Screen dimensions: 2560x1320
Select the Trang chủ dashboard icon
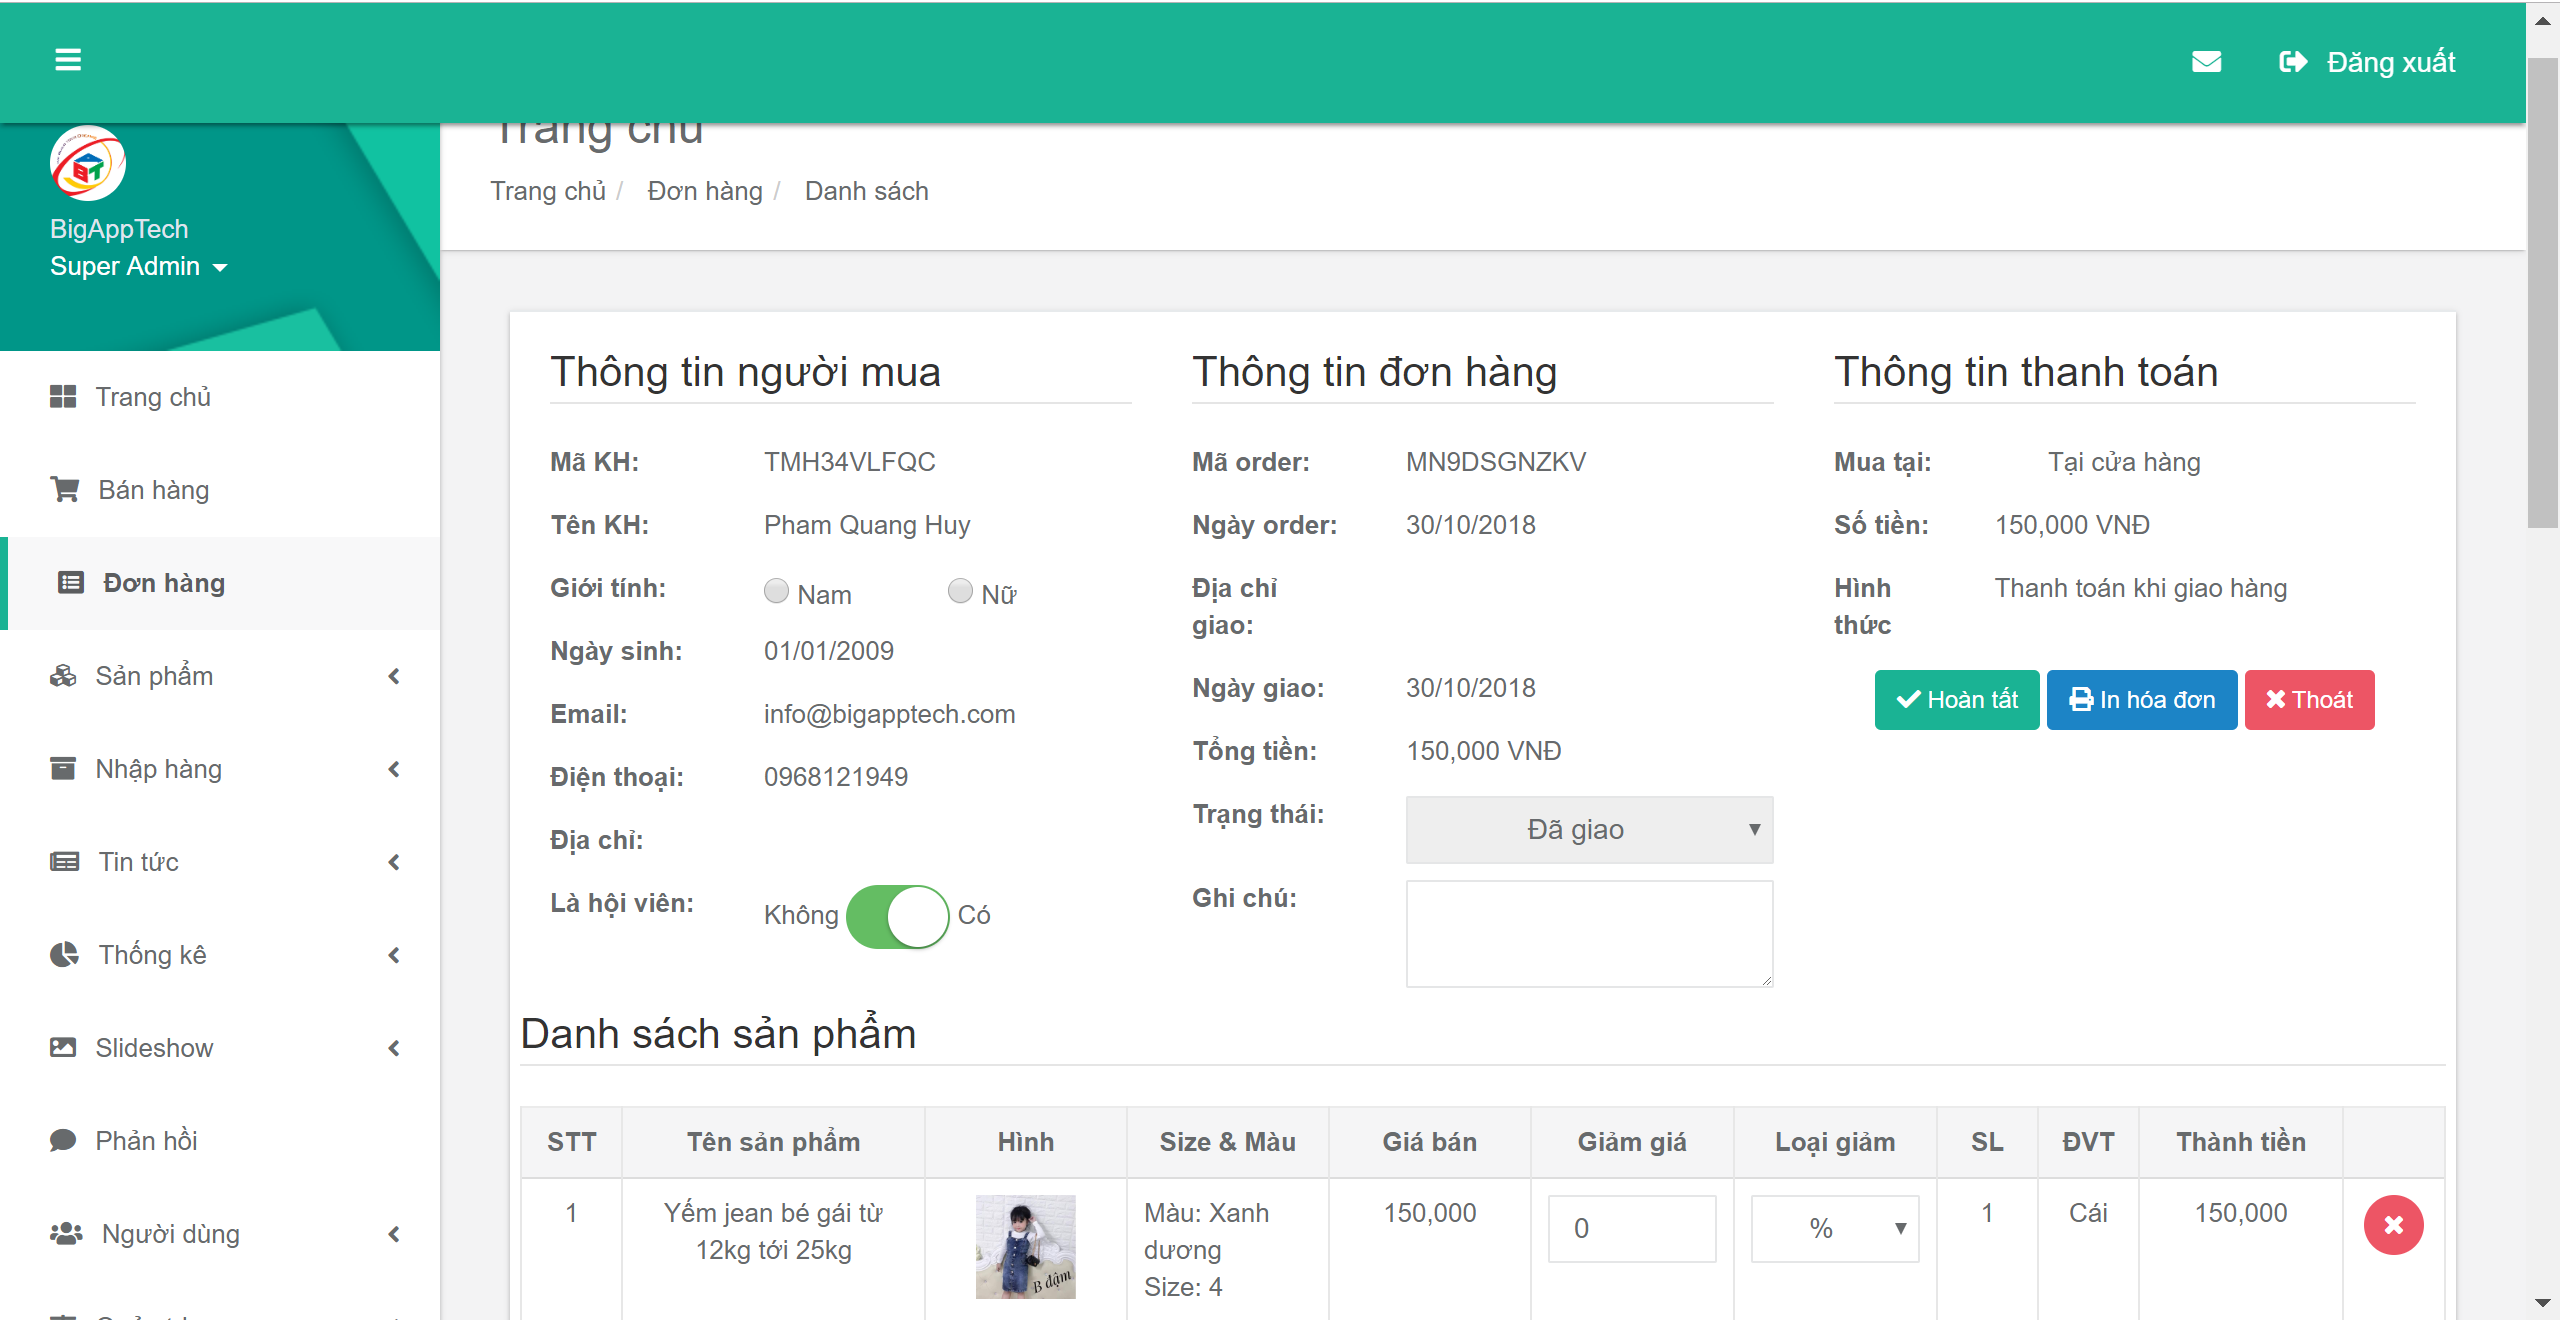click(x=64, y=396)
